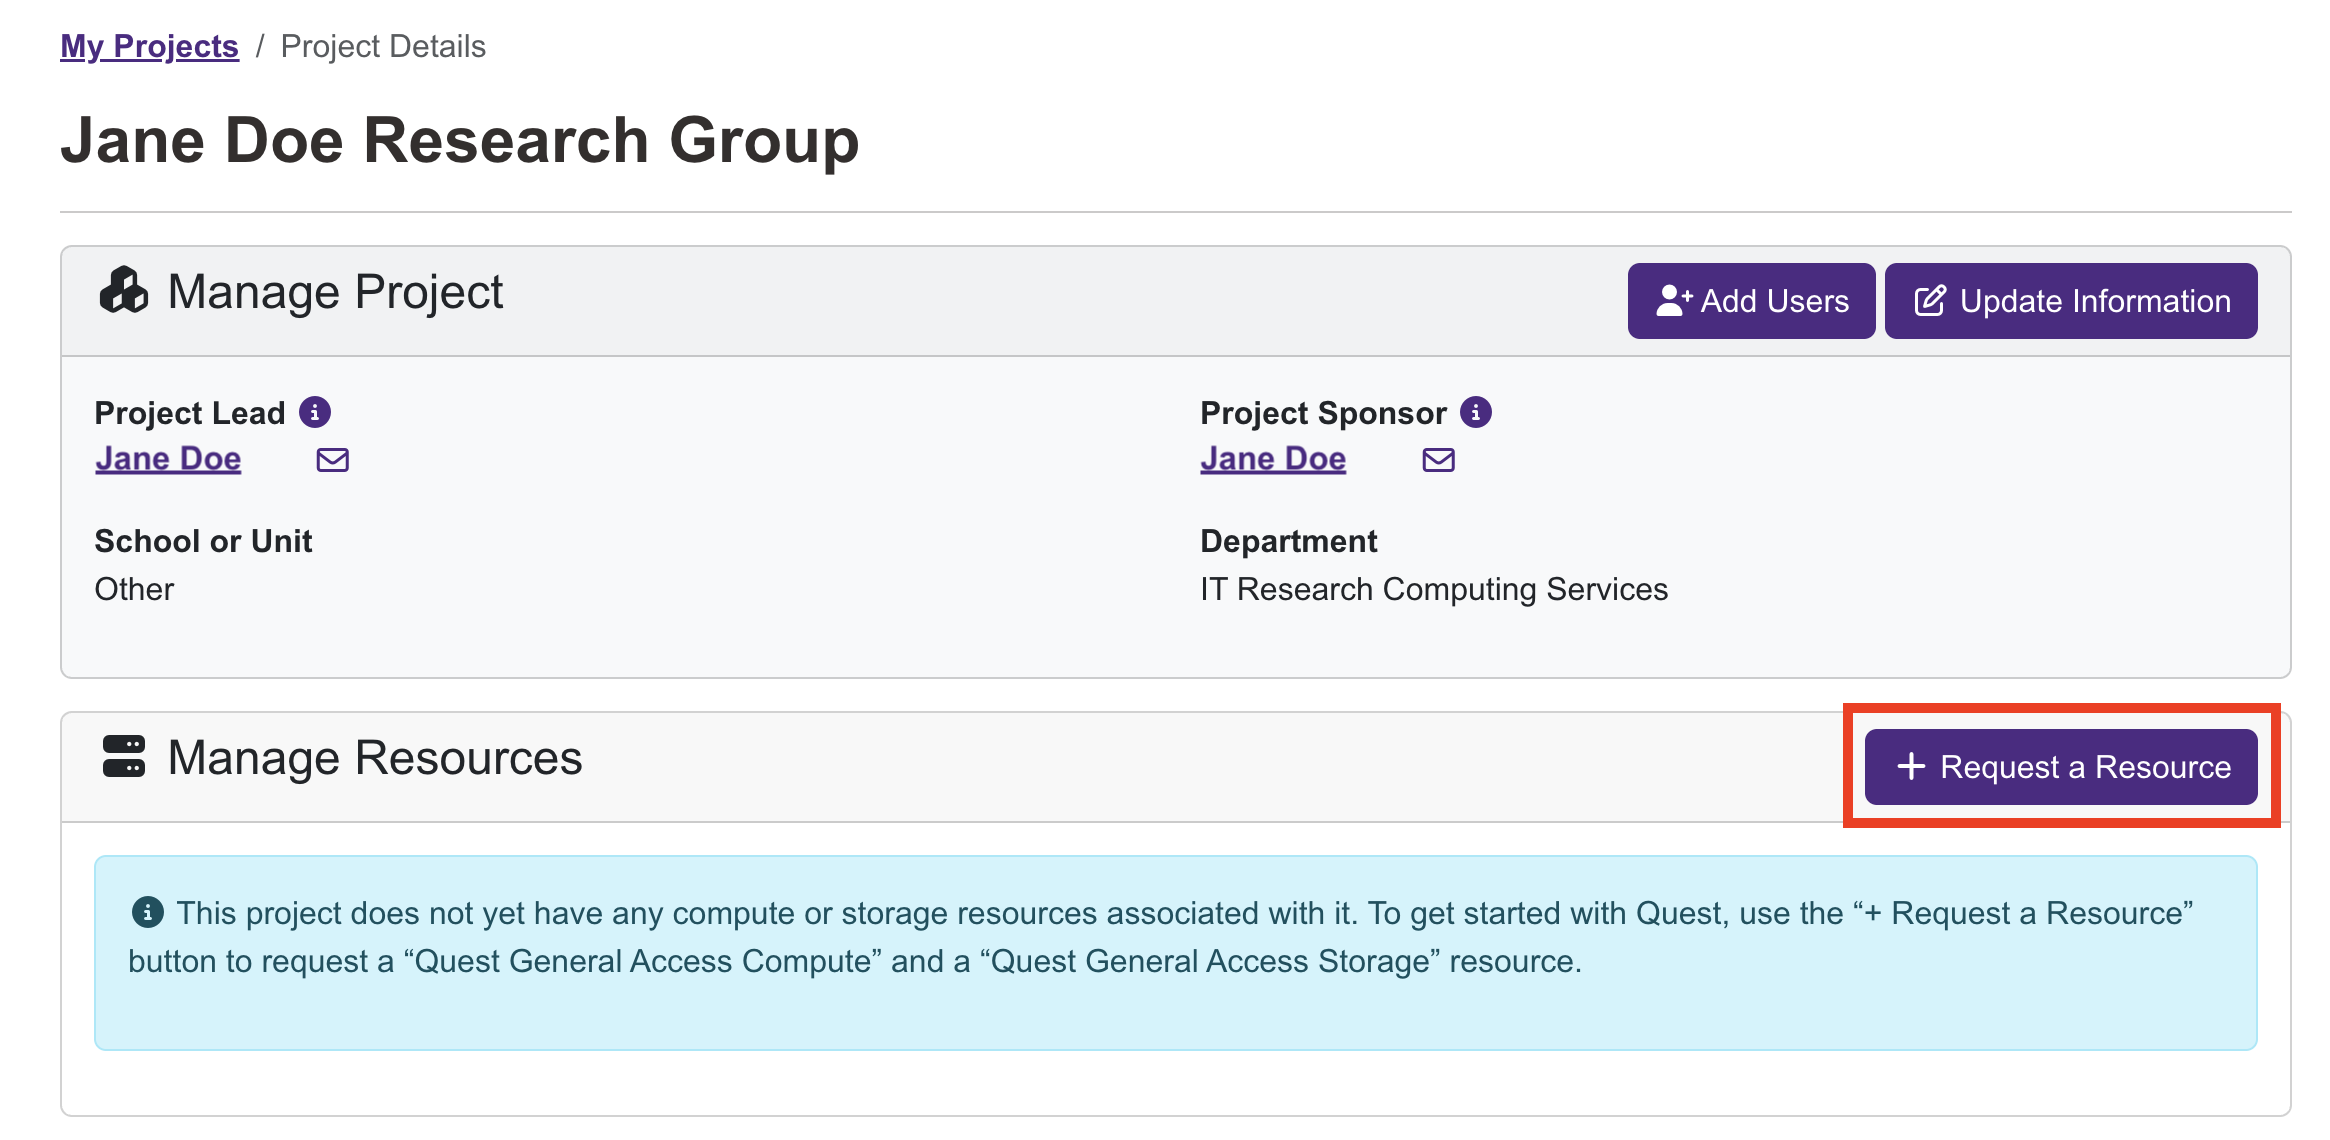Click the Project Sponsor info icon
The width and height of the screenshot is (2330, 1140).
click(x=1476, y=412)
